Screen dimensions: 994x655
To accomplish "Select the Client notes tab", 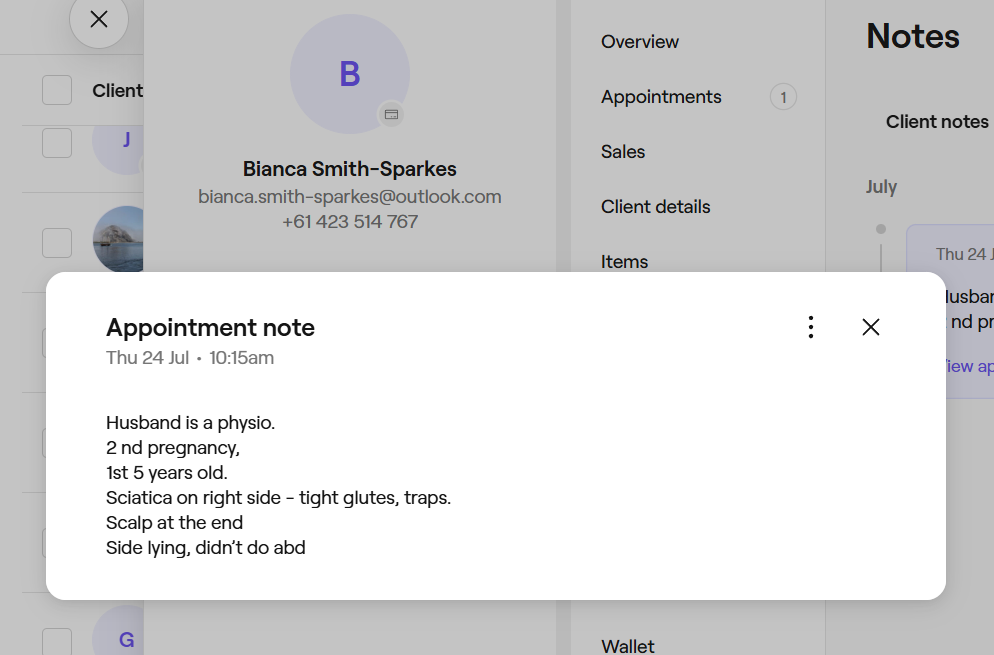I will click(x=937, y=122).
